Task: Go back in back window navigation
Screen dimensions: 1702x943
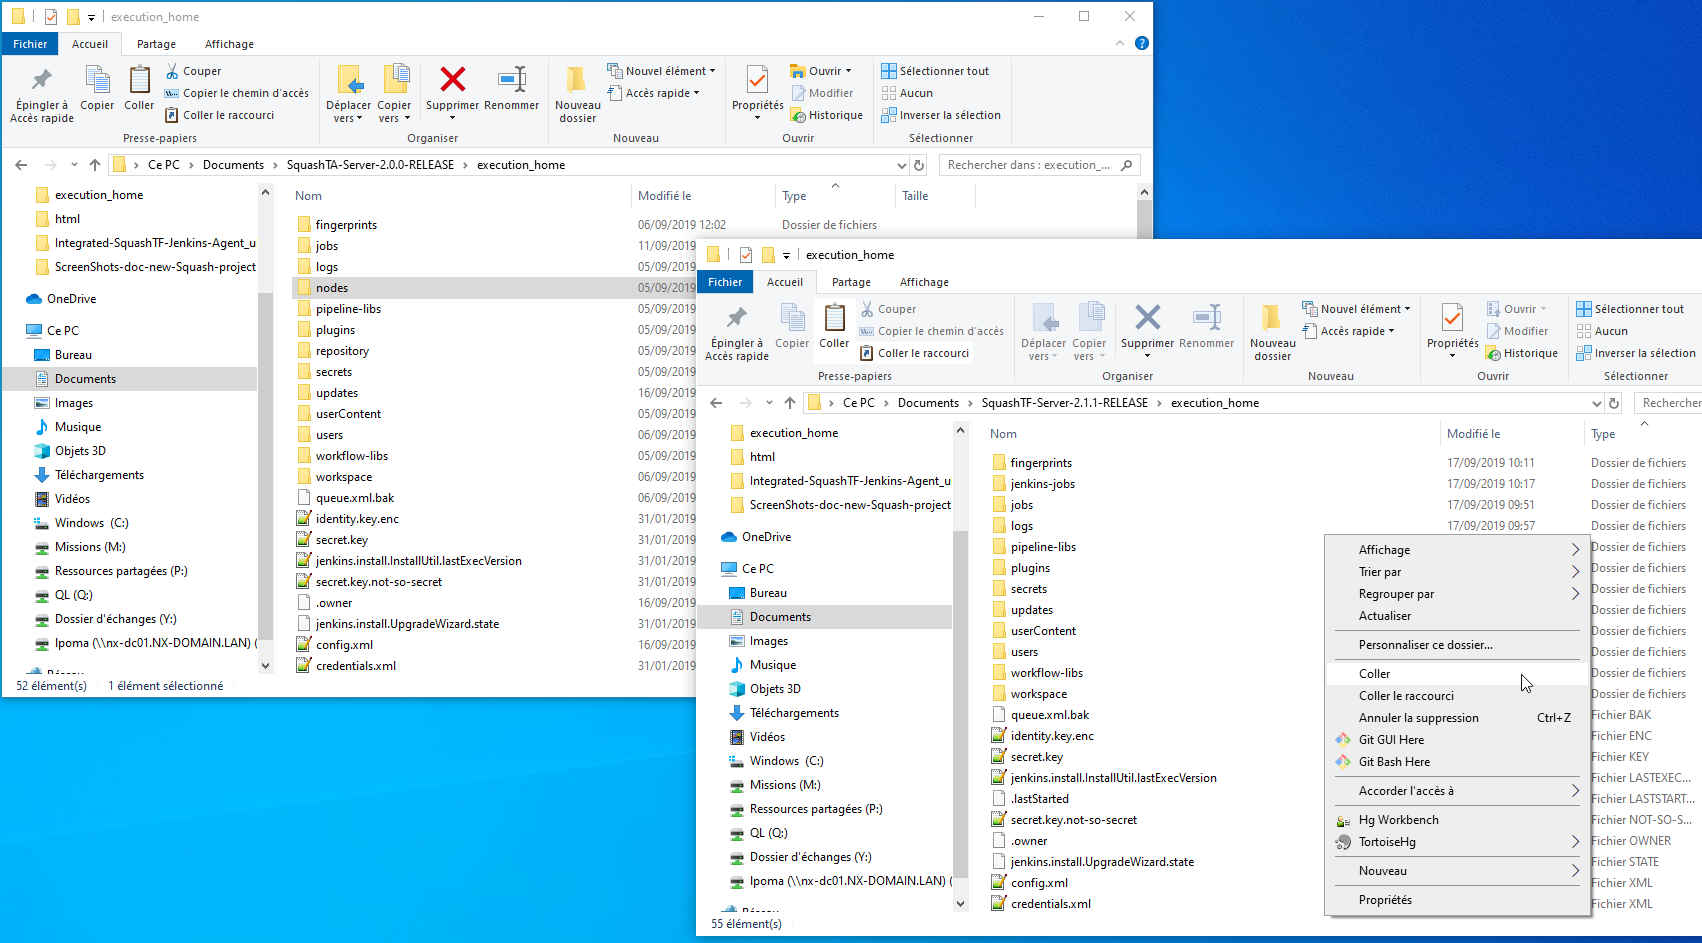Action: click(x=21, y=165)
